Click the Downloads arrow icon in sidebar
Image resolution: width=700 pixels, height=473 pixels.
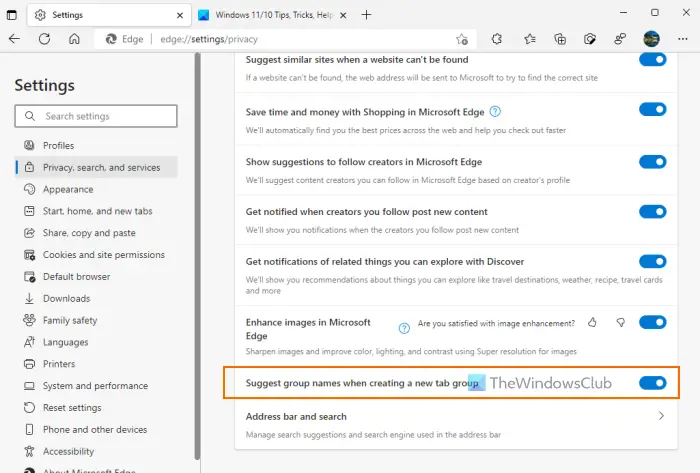29,298
